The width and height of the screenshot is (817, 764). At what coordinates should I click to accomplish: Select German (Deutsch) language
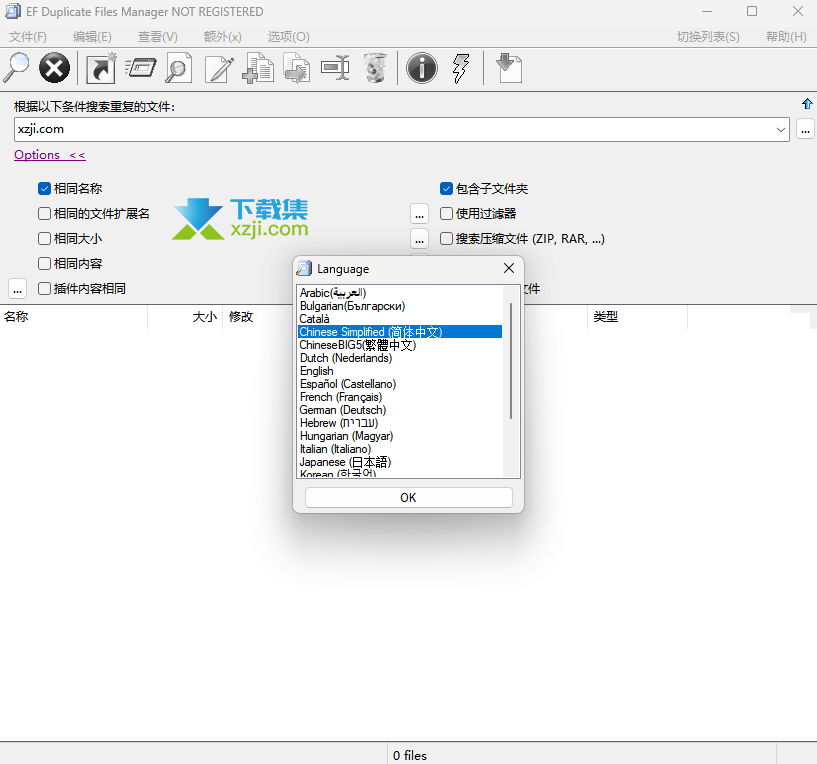[x=400, y=410]
